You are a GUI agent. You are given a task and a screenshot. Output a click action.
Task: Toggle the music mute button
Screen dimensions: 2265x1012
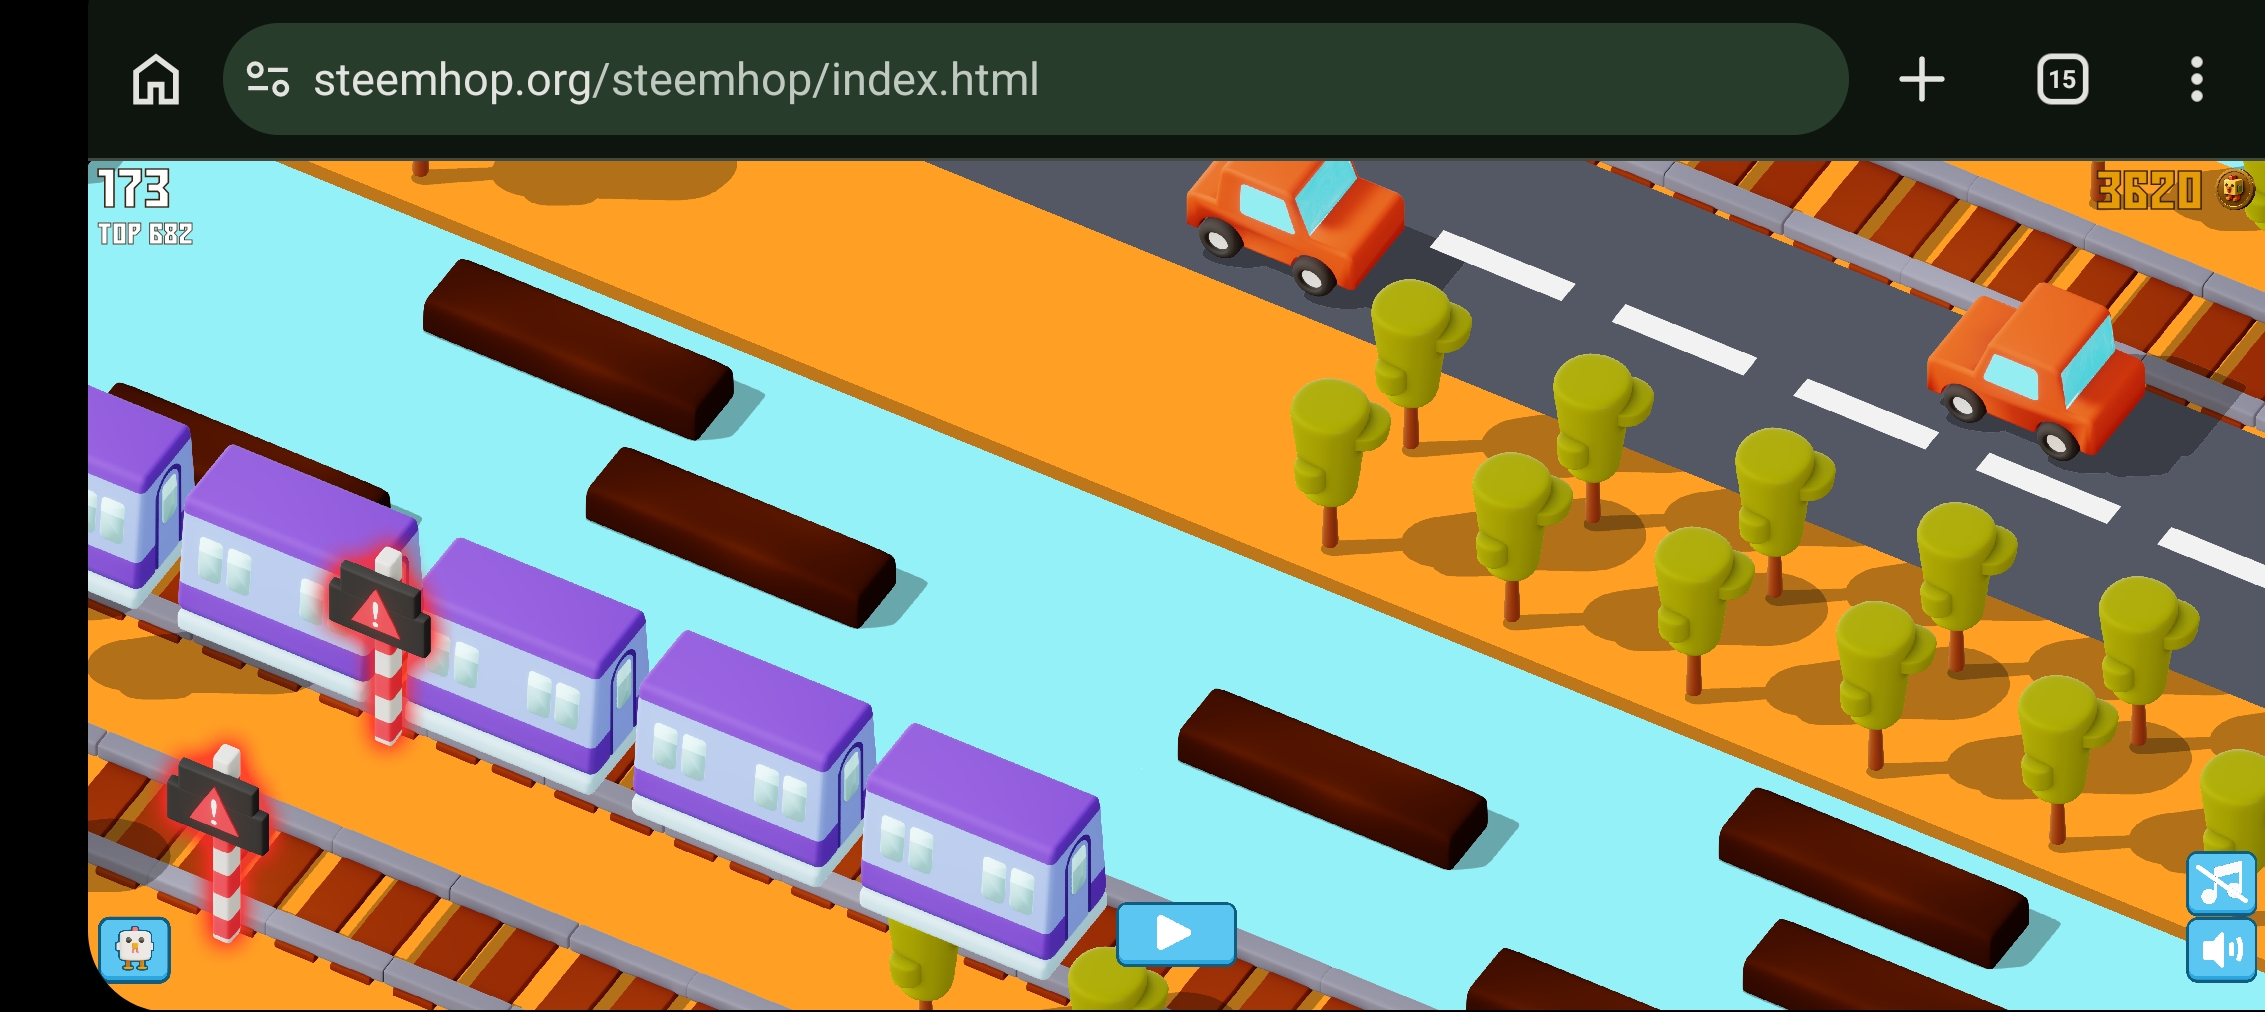[x=2221, y=883]
